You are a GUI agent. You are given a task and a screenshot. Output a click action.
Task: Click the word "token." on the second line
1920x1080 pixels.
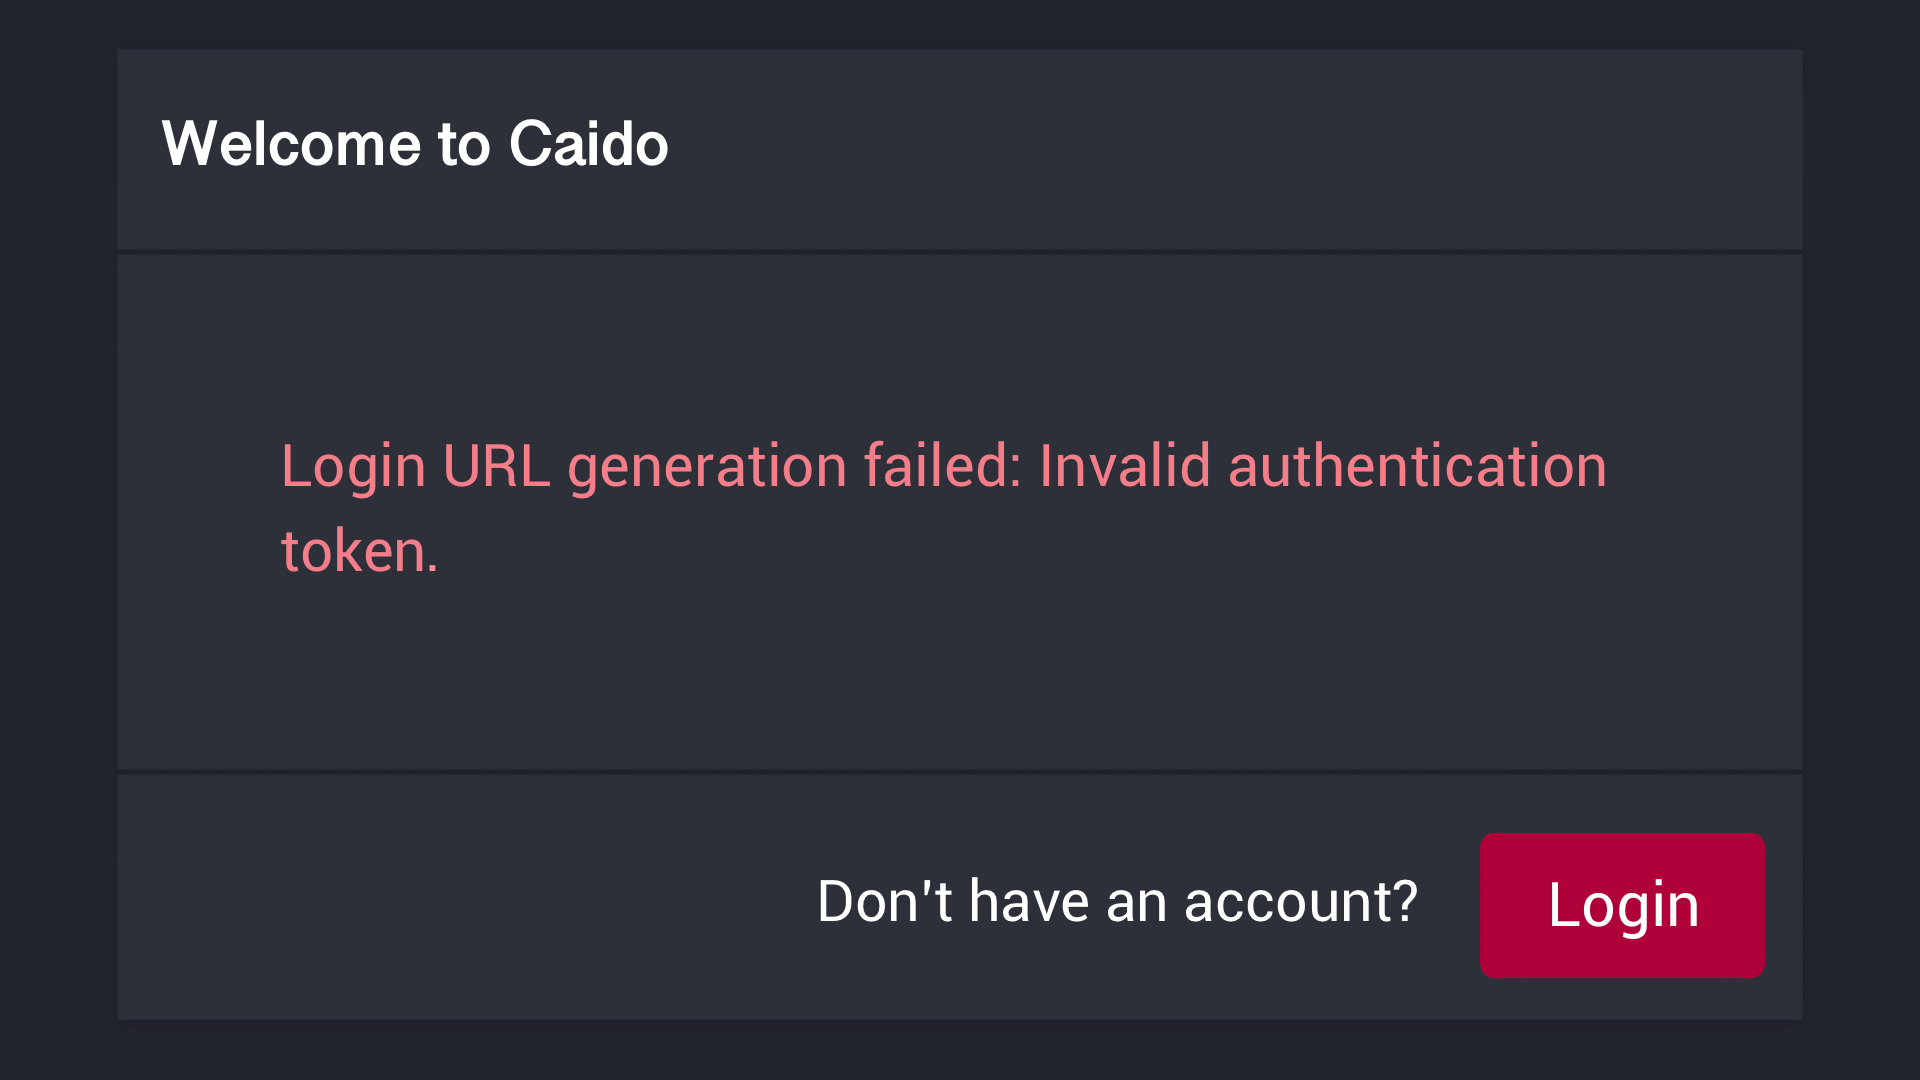pyautogui.click(x=358, y=549)
